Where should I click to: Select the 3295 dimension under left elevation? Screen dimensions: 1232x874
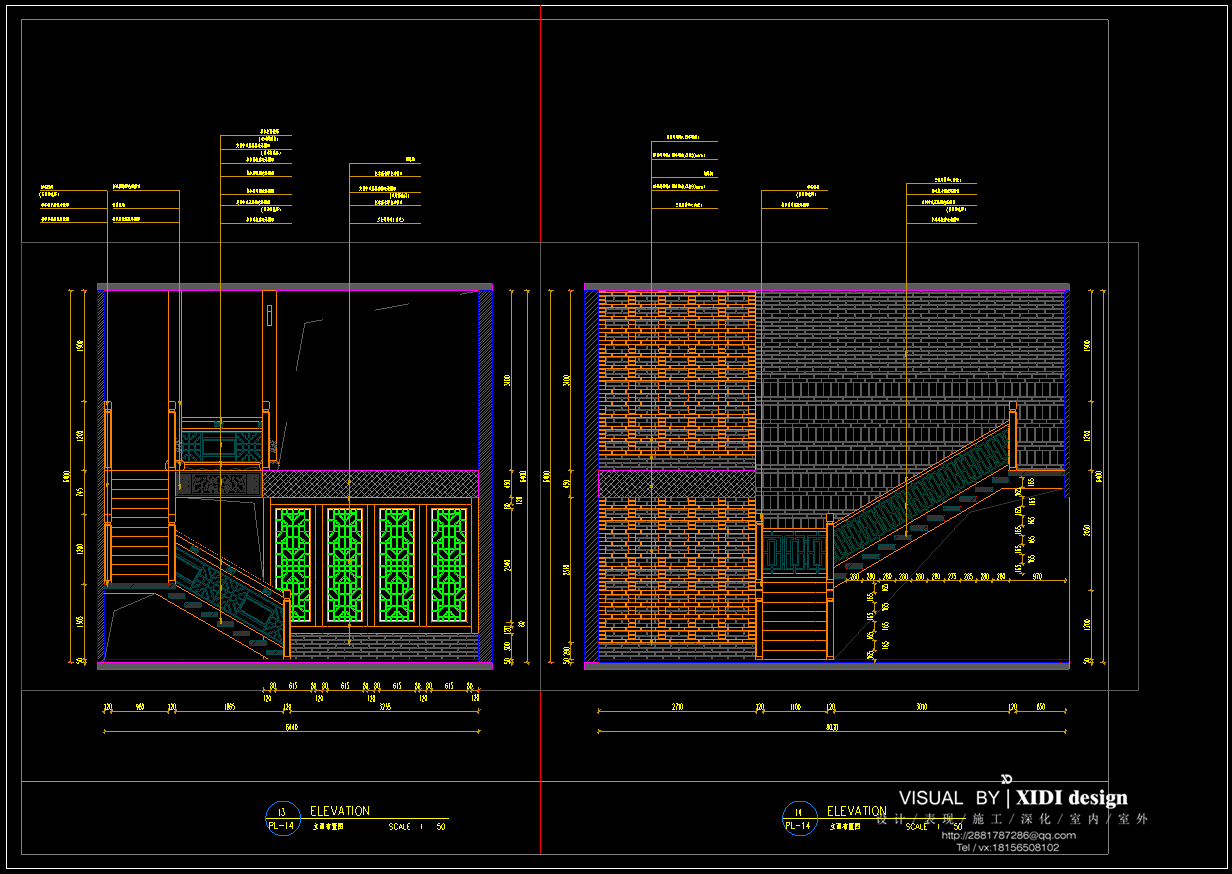pyautogui.click(x=385, y=707)
